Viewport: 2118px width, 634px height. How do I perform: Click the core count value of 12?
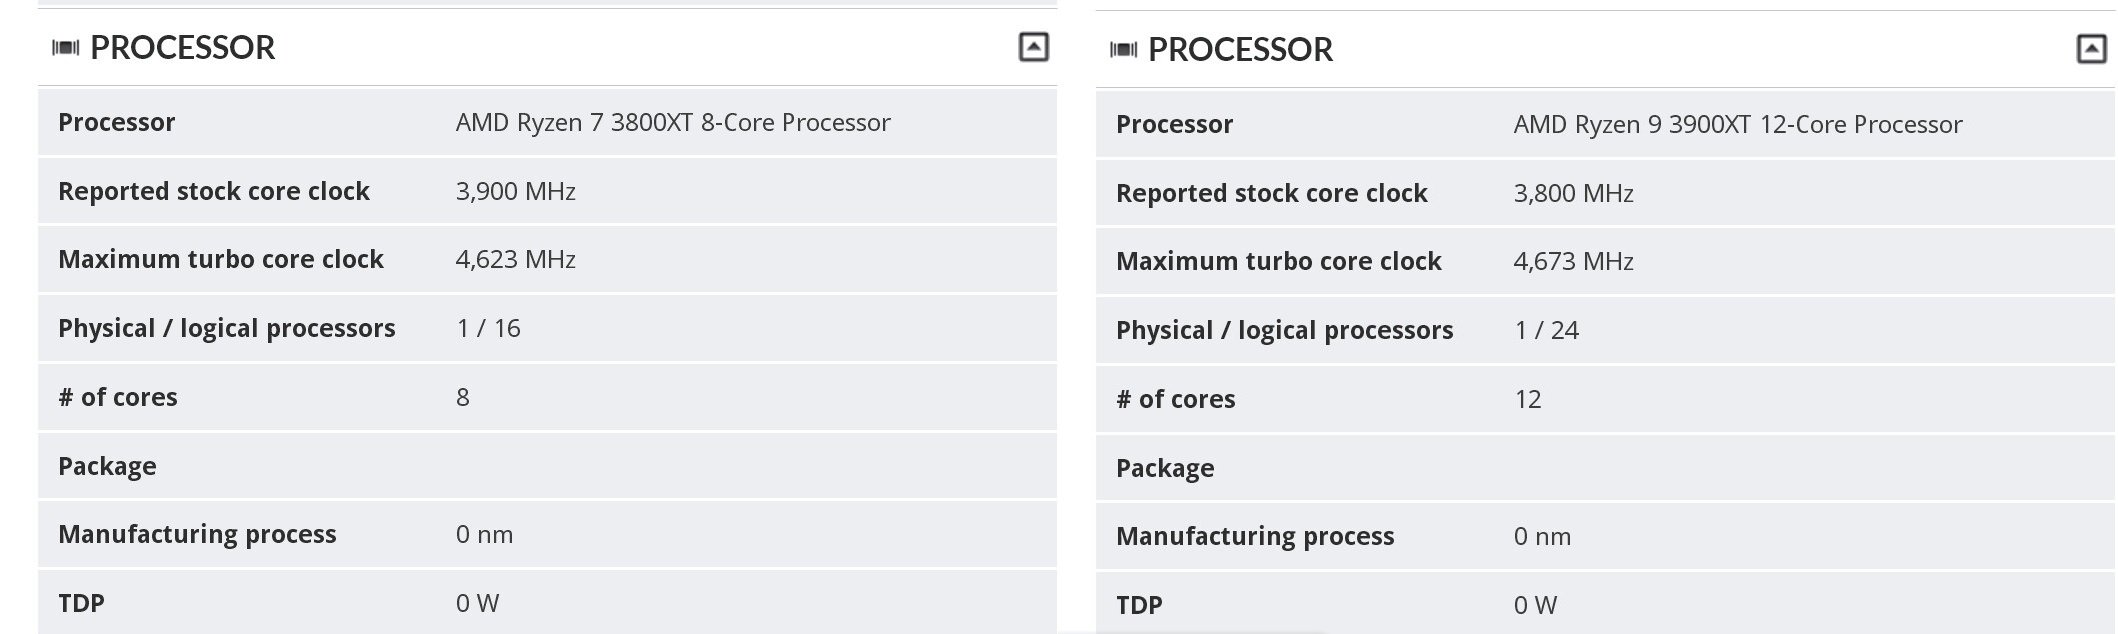click(x=1527, y=400)
